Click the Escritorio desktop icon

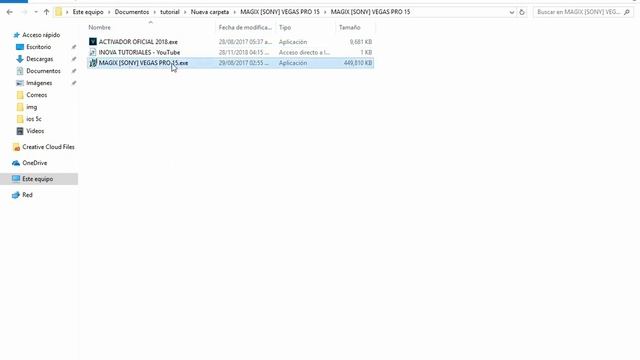[x=20, y=47]
